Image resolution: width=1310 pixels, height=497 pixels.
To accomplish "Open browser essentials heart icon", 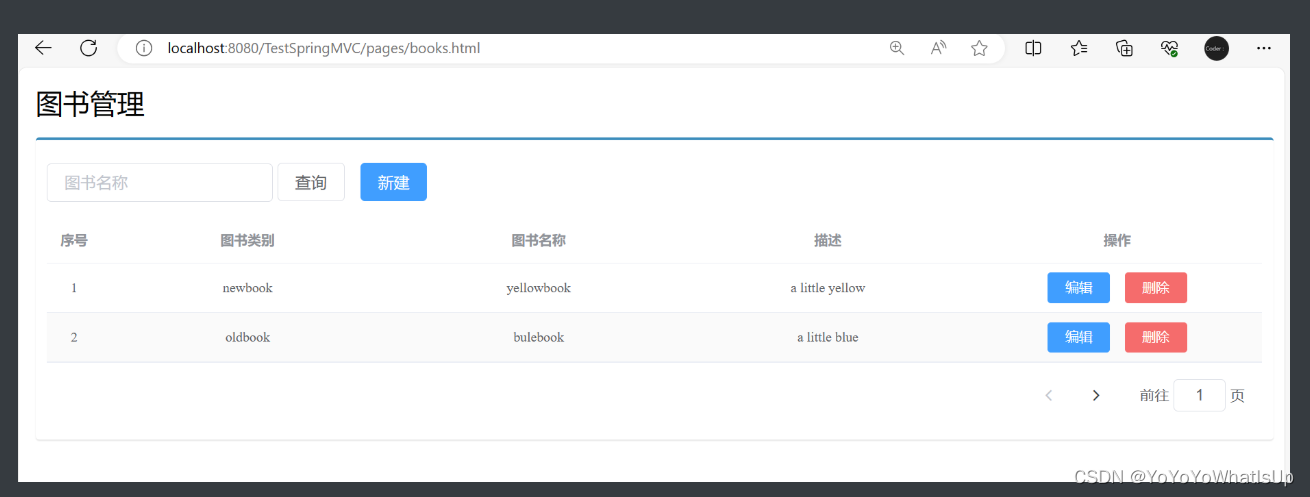I will tap(1169, 48).
